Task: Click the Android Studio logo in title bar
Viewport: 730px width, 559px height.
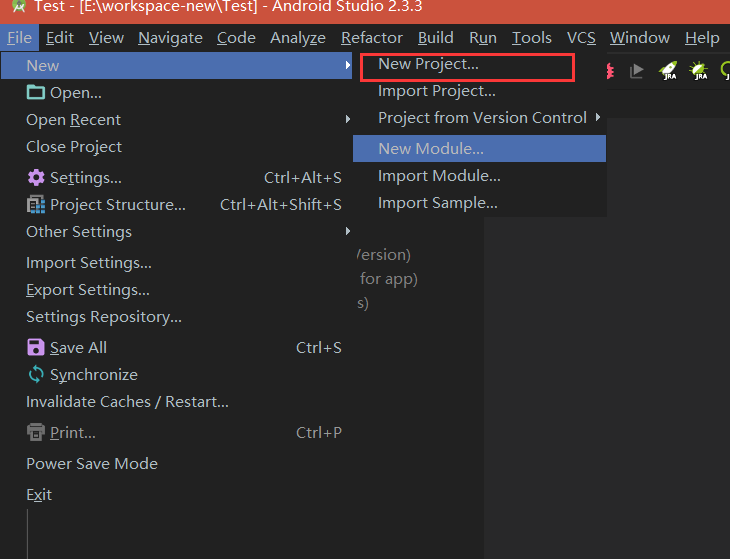Action: [x=19, y=7]
